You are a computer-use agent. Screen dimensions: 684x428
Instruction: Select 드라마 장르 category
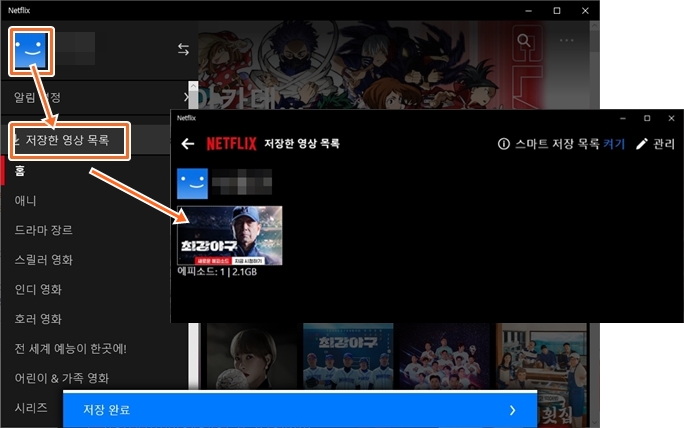click(x=44, y=230)
